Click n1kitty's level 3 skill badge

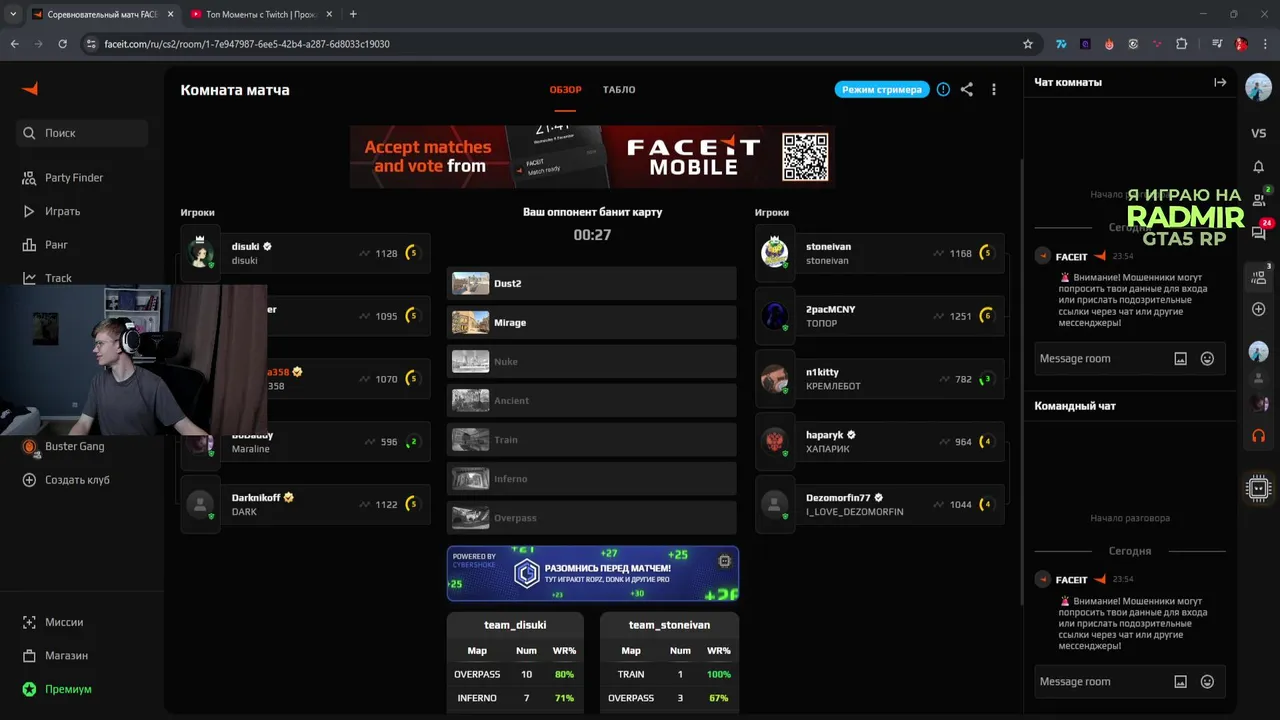tap(987, 379)
